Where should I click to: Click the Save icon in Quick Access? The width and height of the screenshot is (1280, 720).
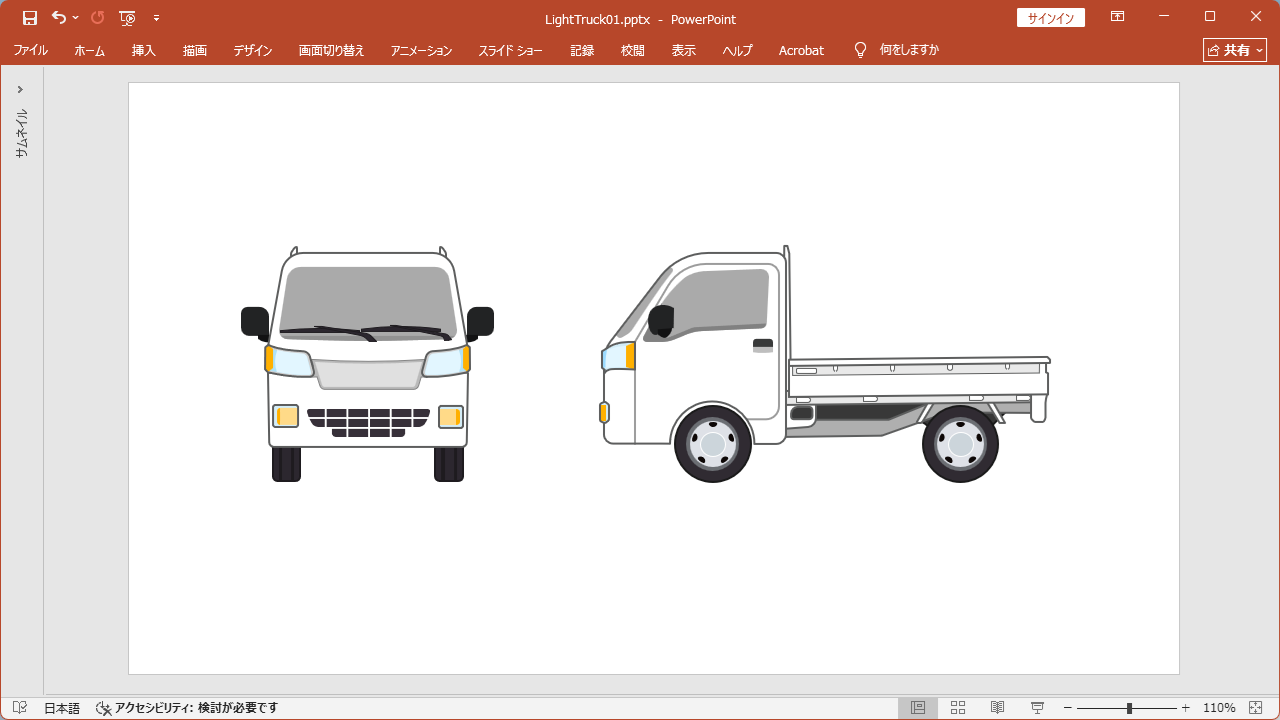[30, 18]
